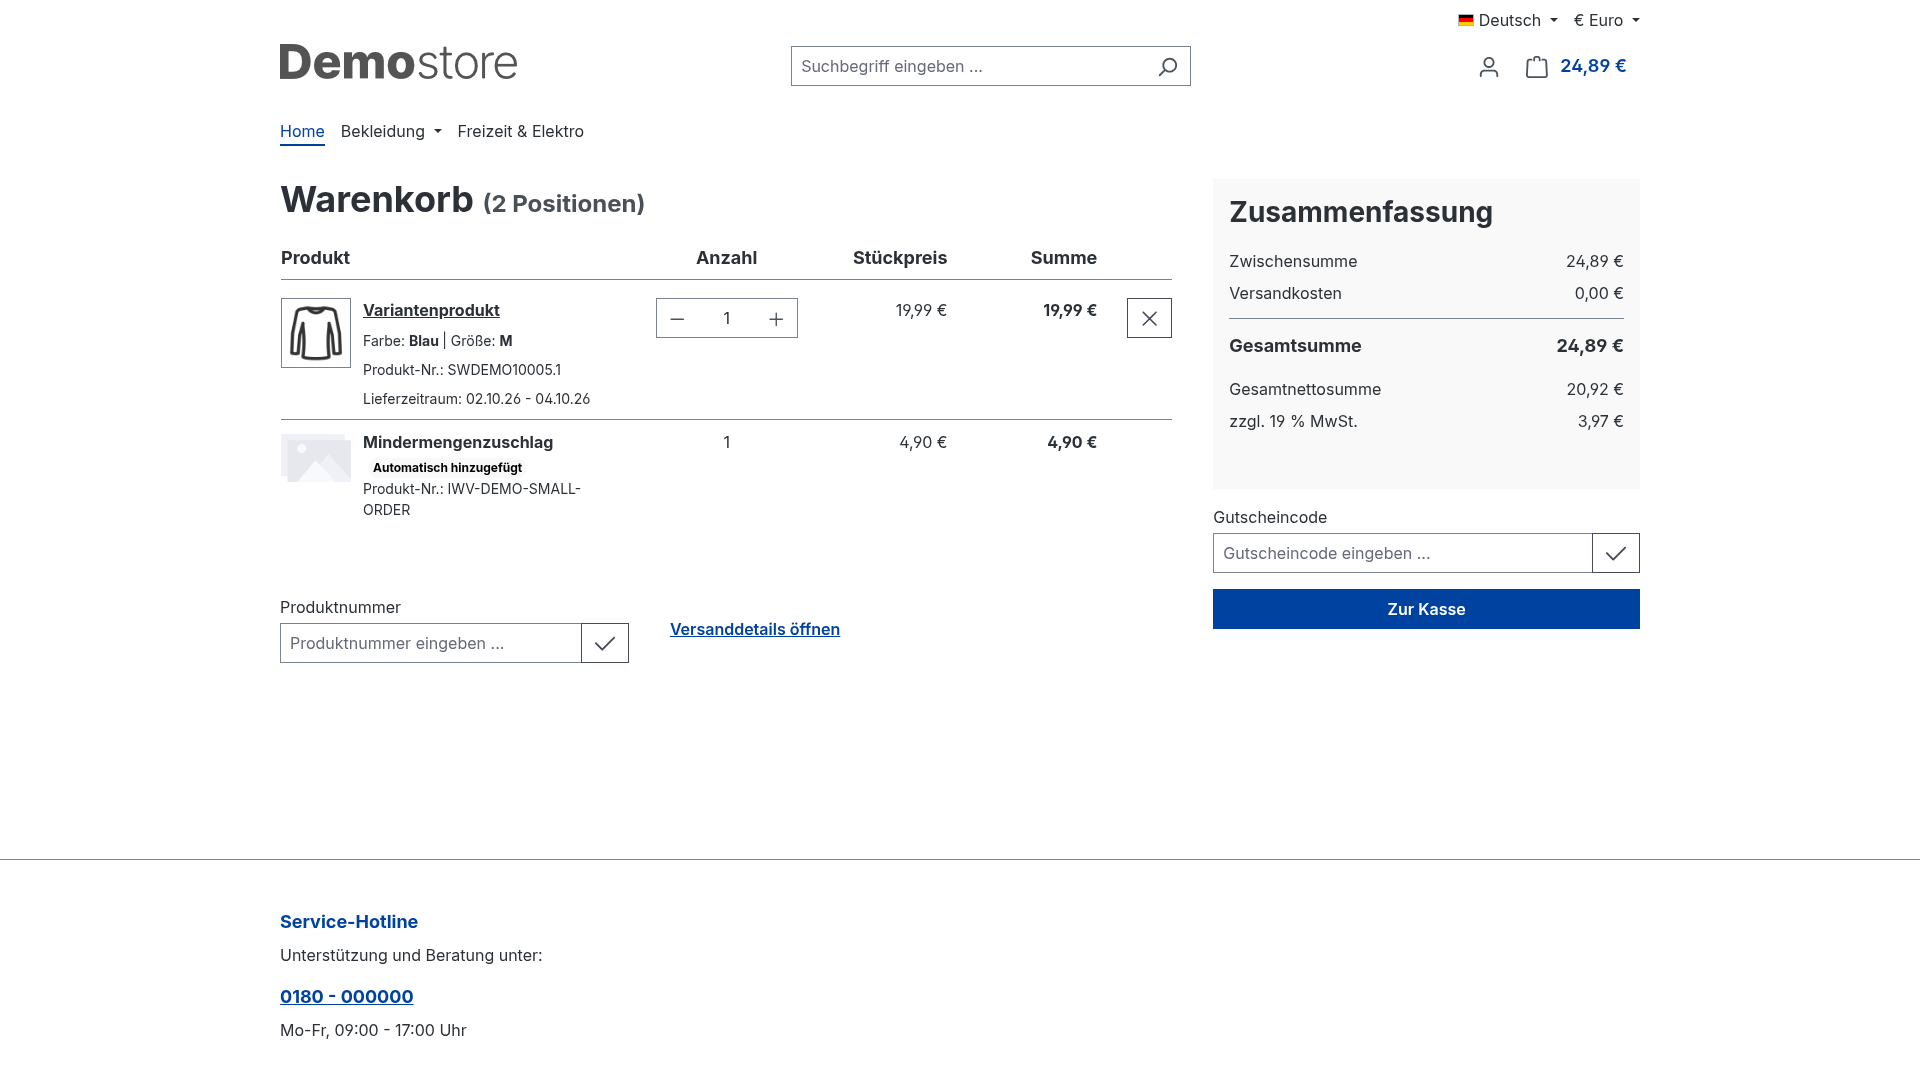Screen dimensions: 1920x1080
Task: Call the 0180 - 000000 hotline link
Action: pos(346,996)
